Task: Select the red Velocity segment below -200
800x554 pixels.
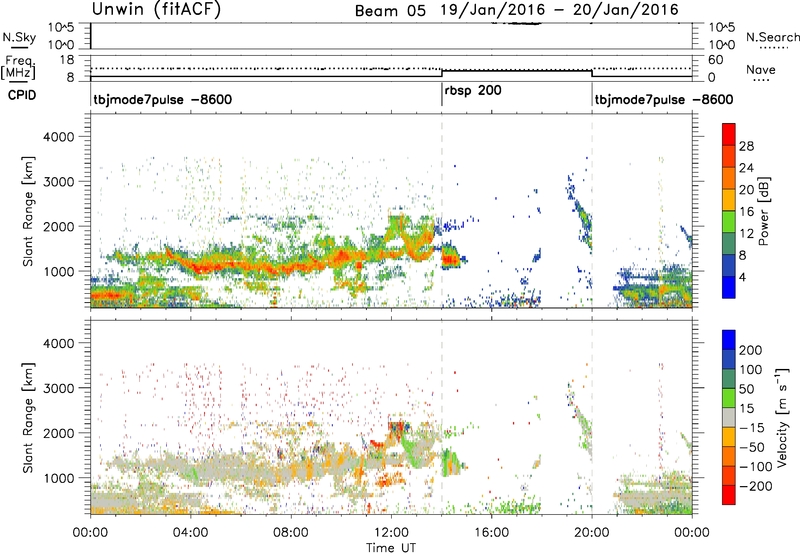Action: point(729,495)
